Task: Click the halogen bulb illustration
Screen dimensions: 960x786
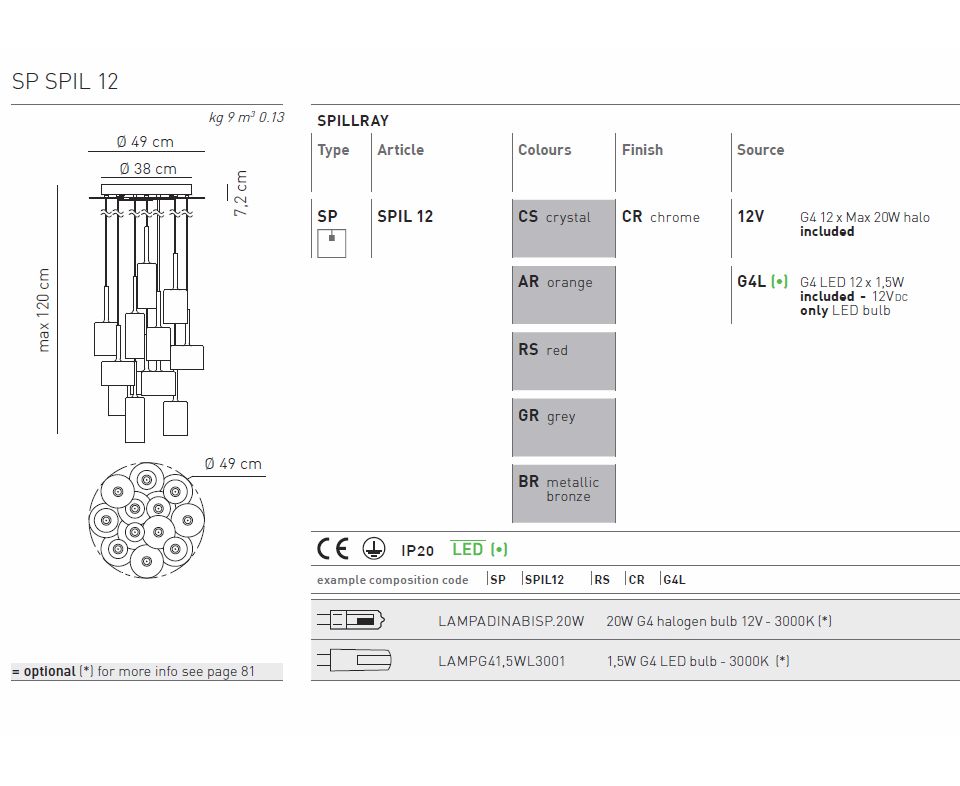Action: tap(352, 621)
